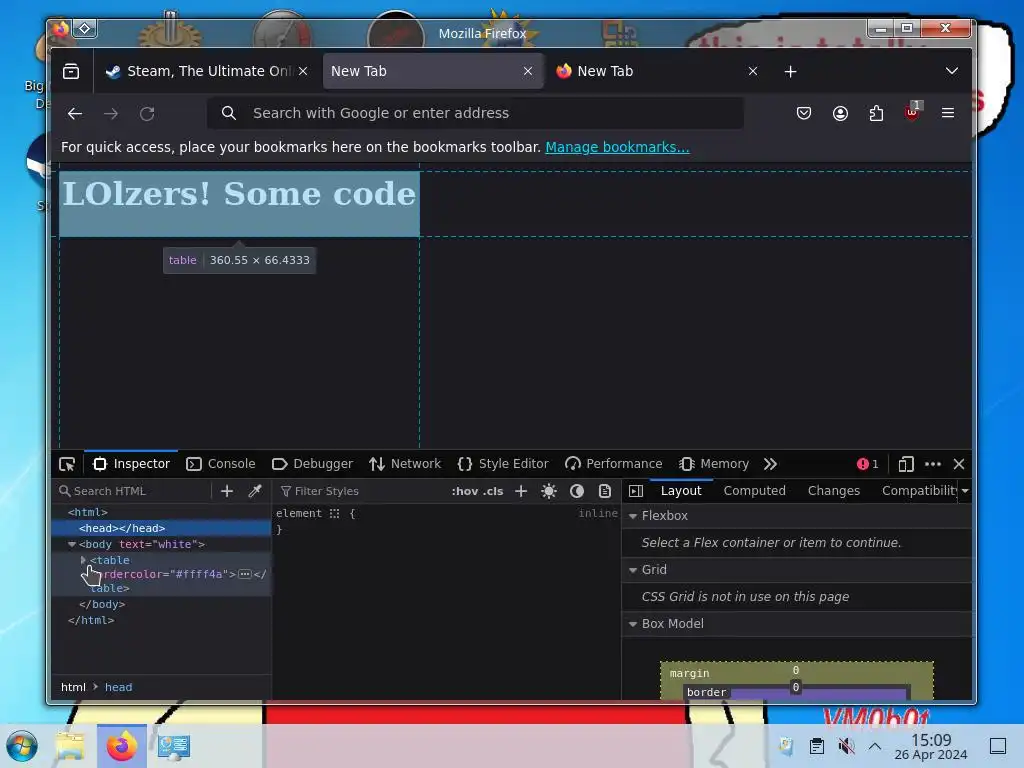The height and width of the screenshot is (768, 1024).
Task: Open the Firefox application menu
Action: [x=948, y=113]
